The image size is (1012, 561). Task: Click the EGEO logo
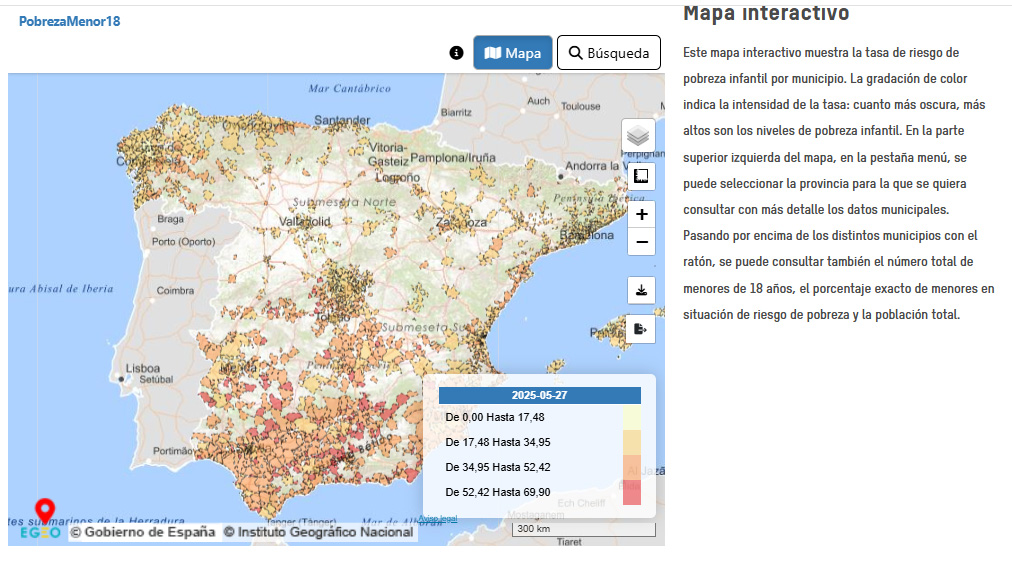40,533
